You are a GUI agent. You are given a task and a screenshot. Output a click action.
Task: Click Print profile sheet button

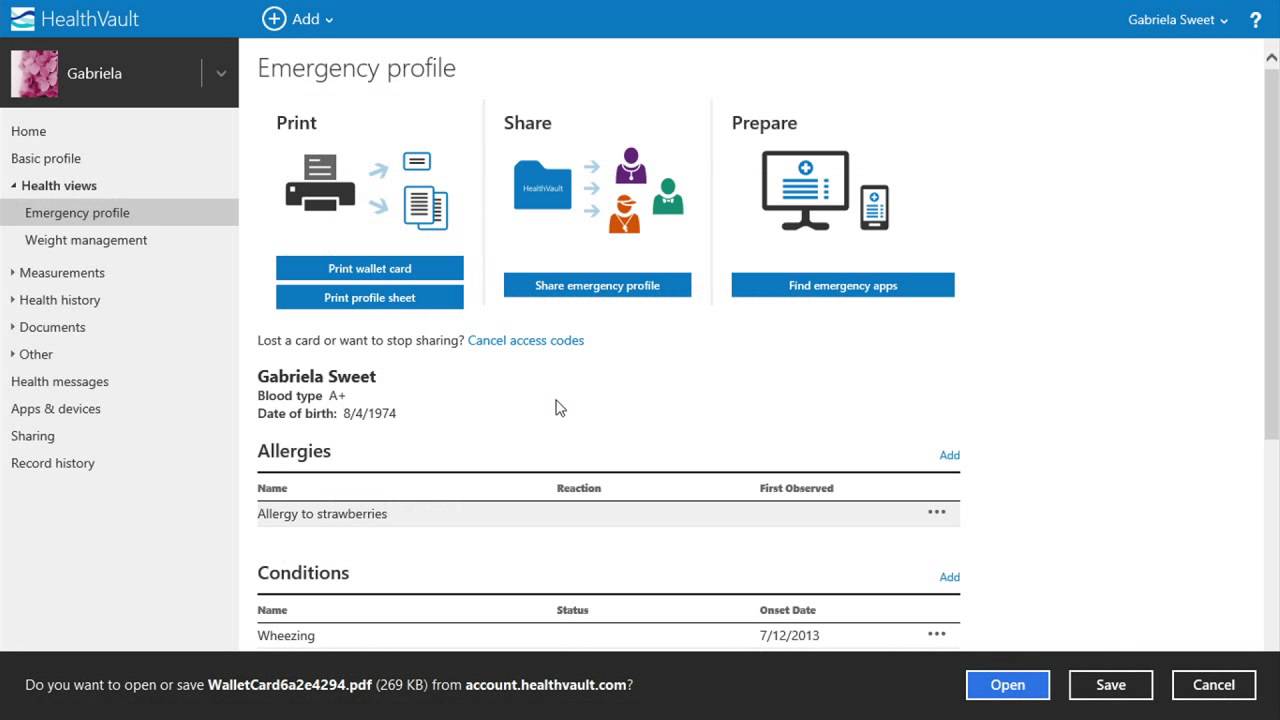370,297
